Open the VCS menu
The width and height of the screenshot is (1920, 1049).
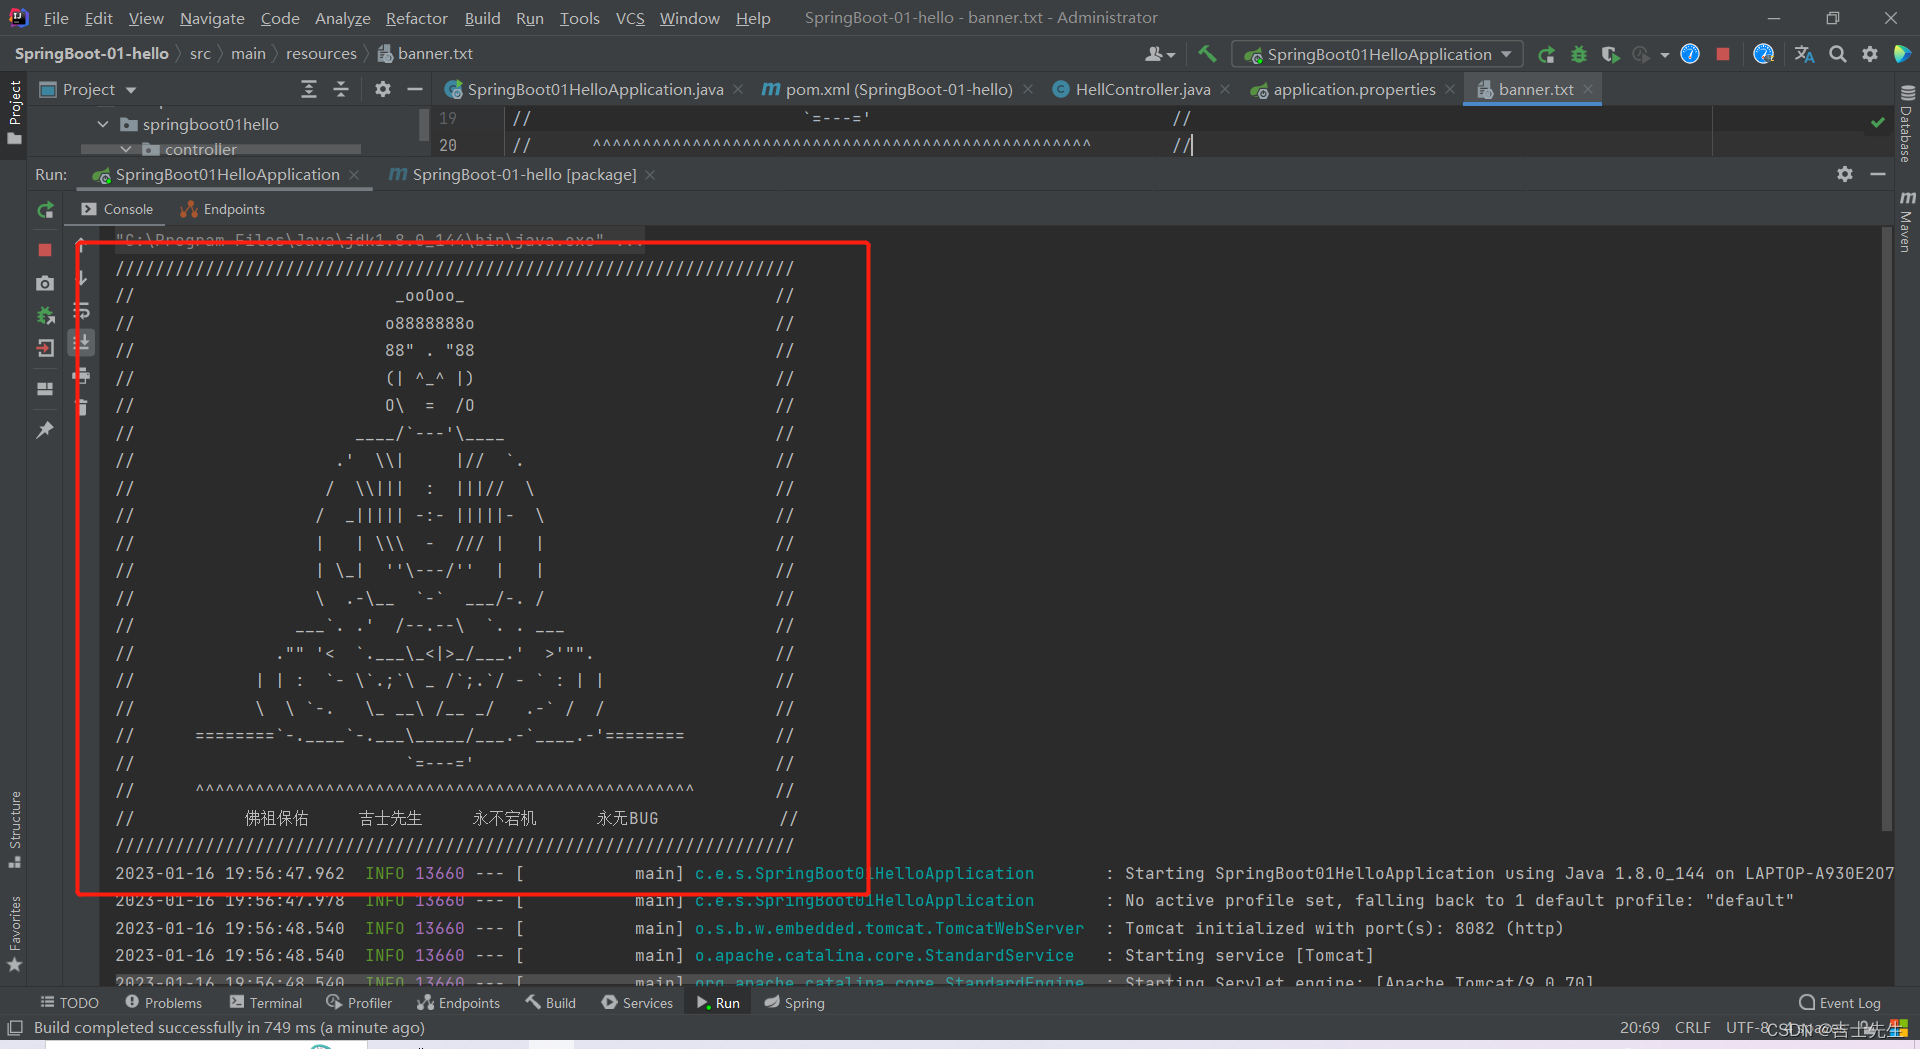coord(630,18)
